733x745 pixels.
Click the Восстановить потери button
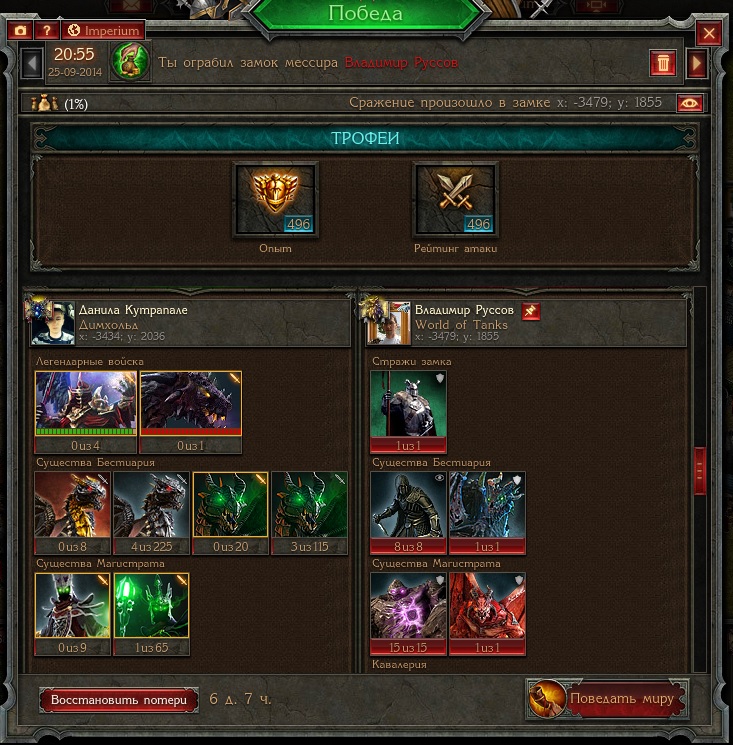tap(119, 700)
